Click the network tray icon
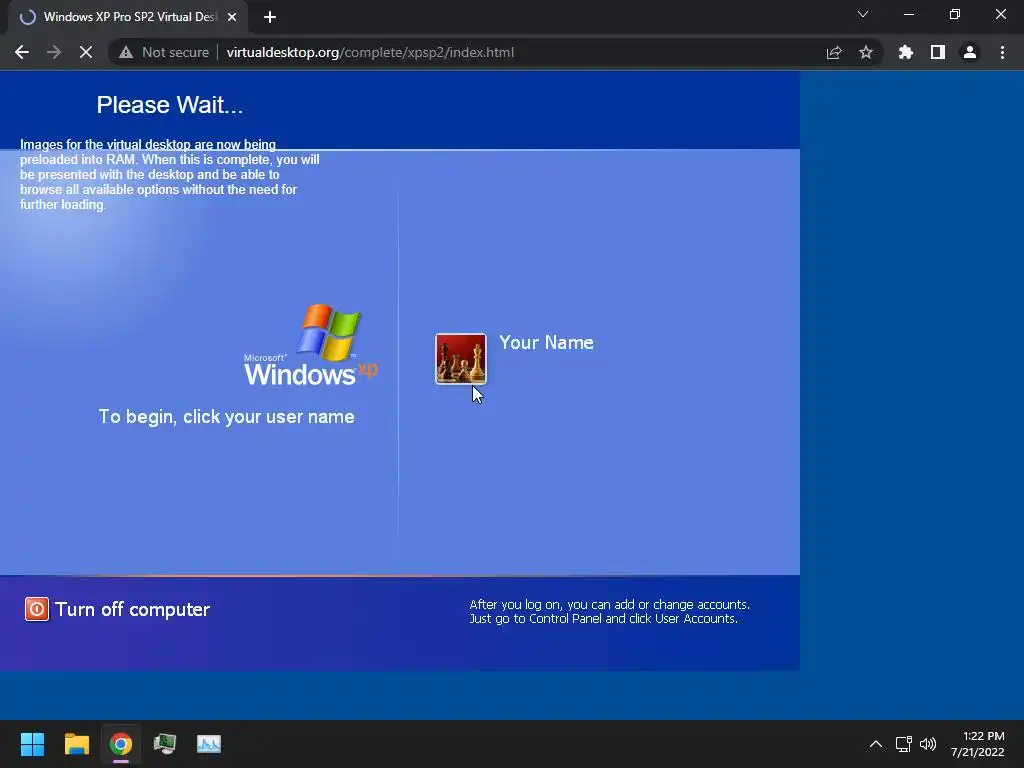The image size is (1024, 768). 904,744
